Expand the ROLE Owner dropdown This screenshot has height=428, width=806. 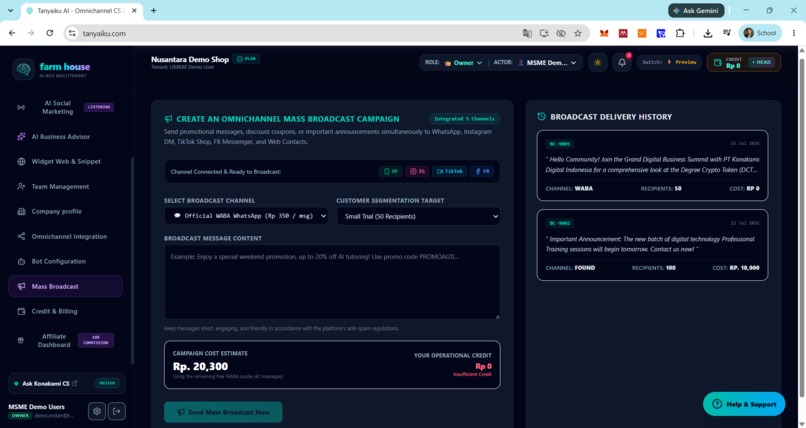tap(463, 63)
